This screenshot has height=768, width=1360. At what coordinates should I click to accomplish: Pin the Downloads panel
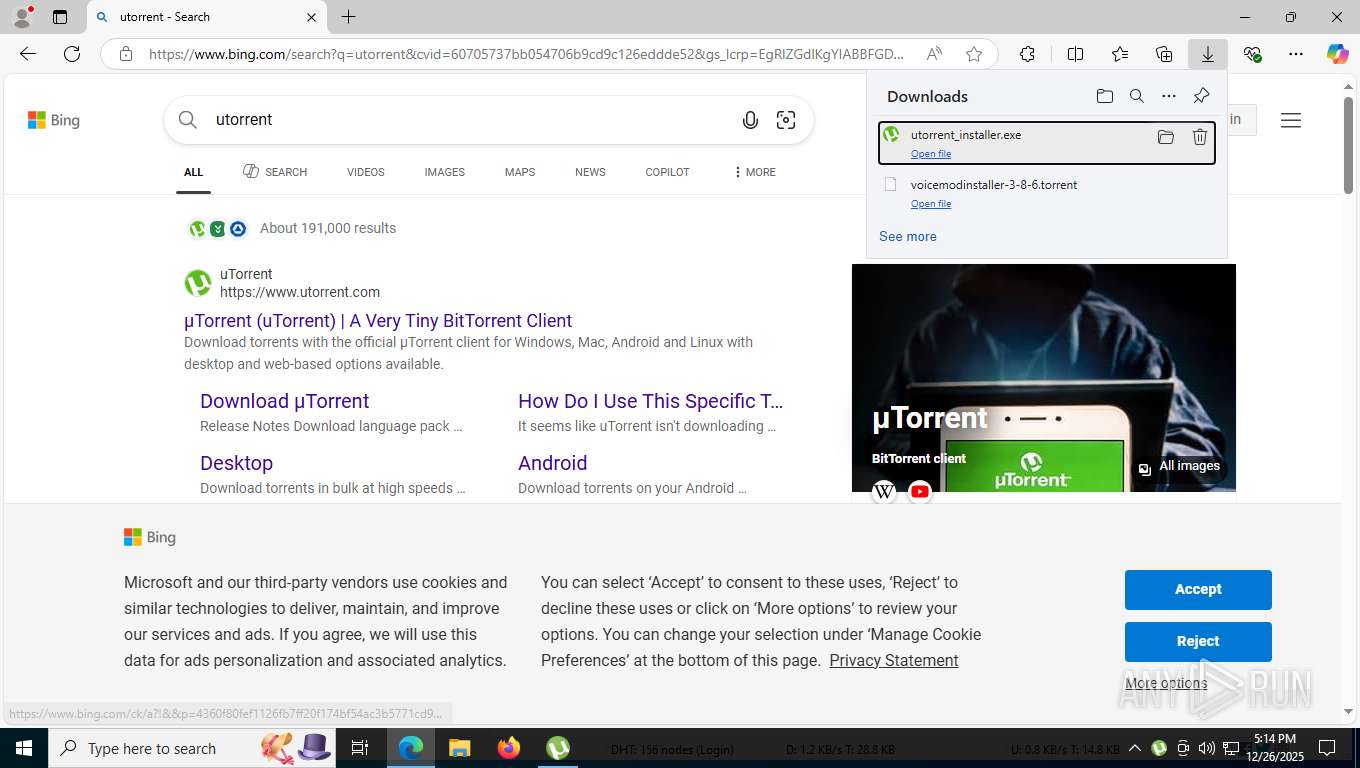[x=1201, y=96]
